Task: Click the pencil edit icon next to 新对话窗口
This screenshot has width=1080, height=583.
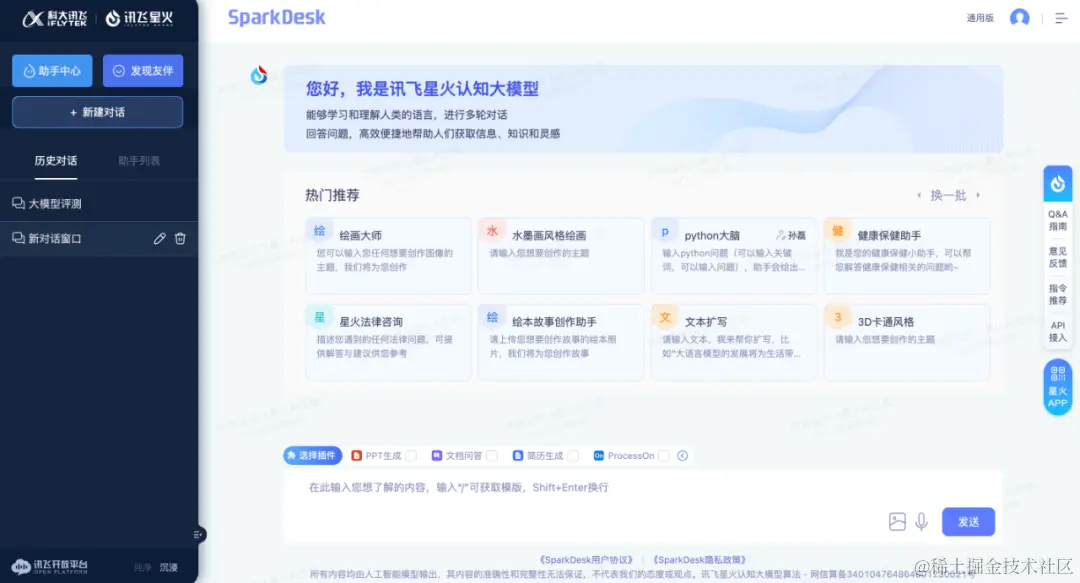Action: point(160,238)
